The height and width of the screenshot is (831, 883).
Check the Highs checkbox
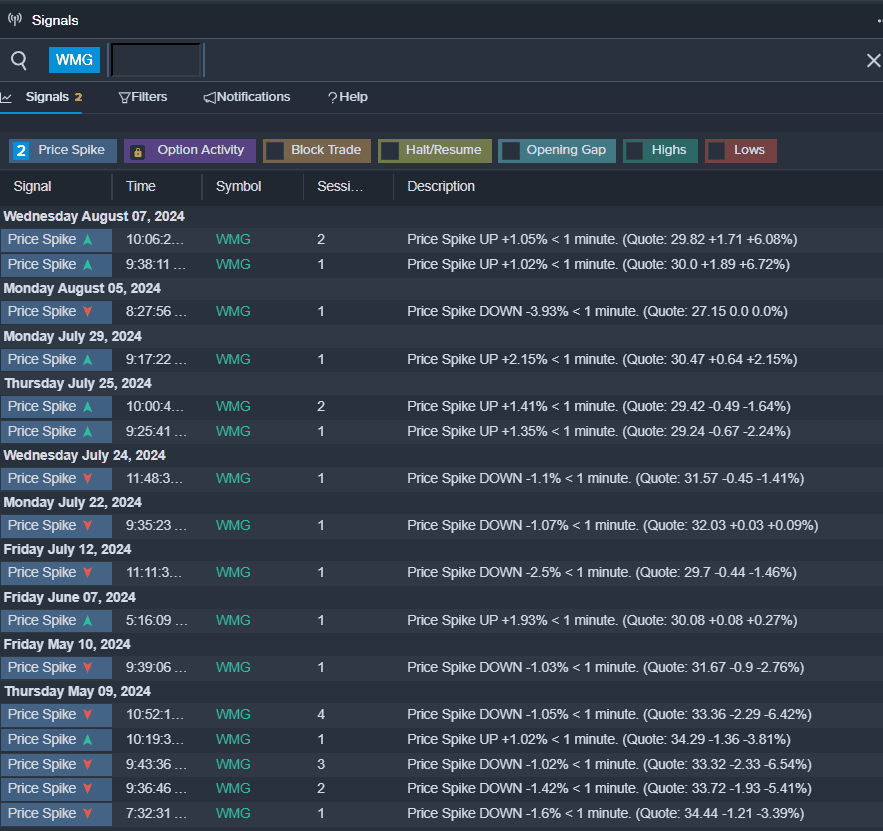coord(635,151)
